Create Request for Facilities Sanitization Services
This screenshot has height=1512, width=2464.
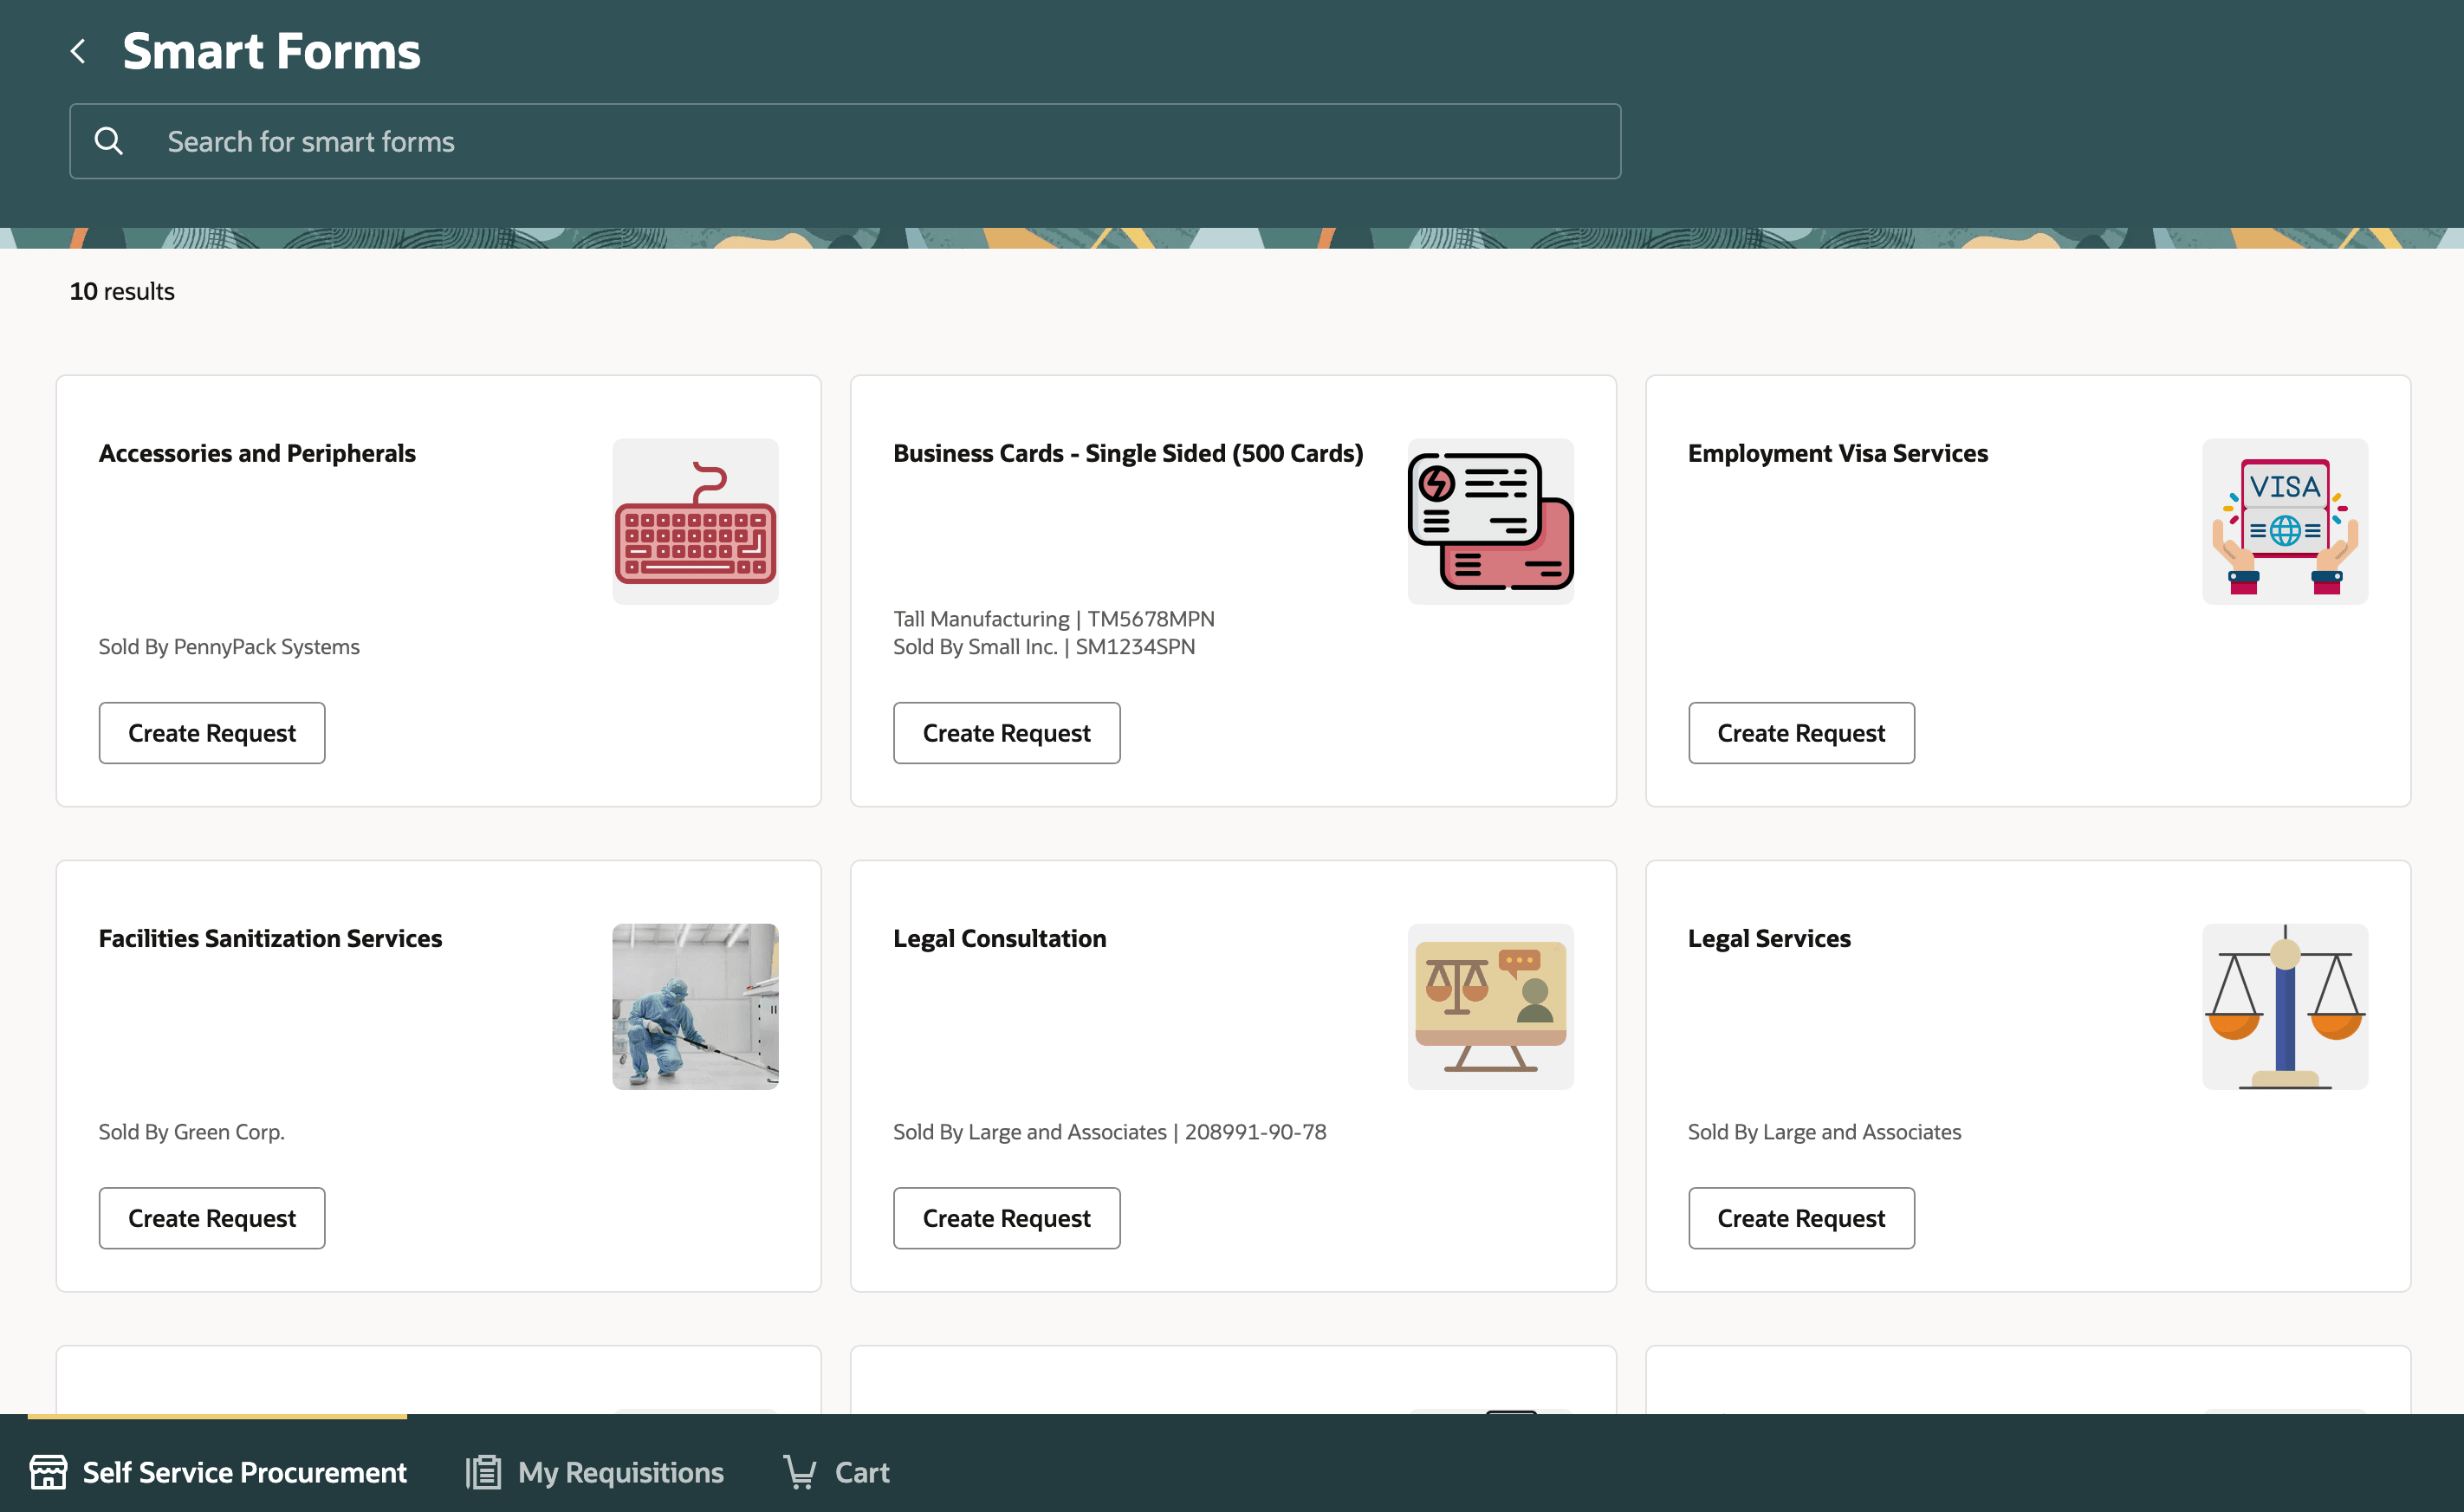click(x=212, y=1218)
